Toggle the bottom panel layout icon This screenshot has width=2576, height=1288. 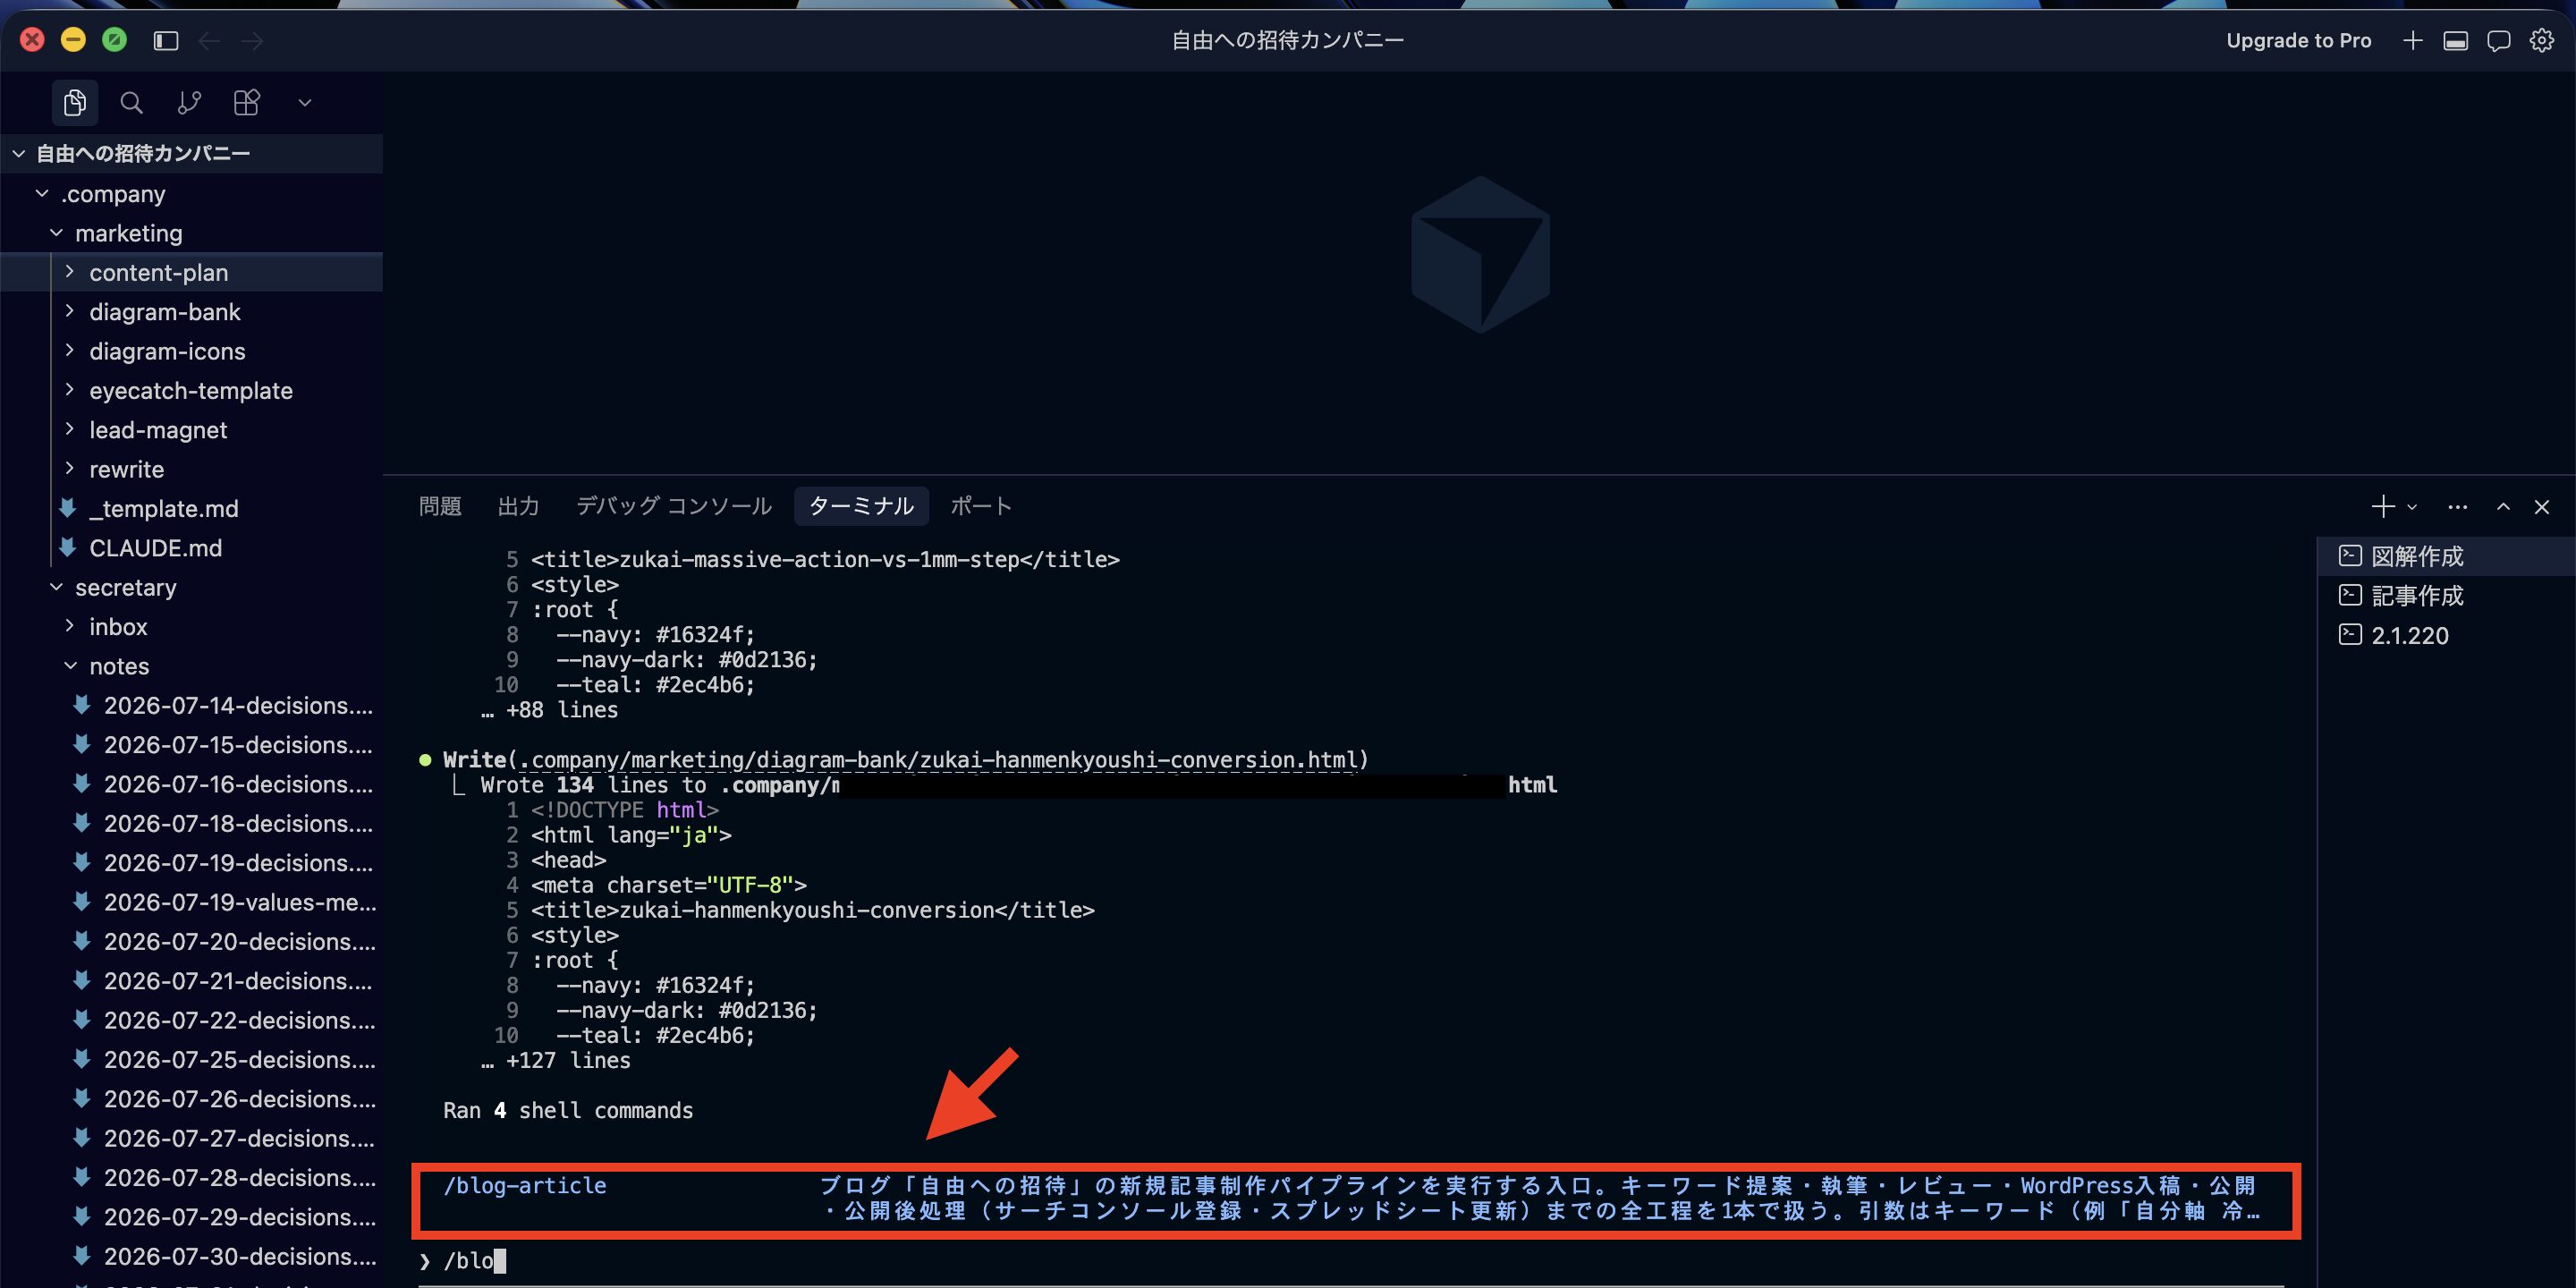click(2456, 40)
